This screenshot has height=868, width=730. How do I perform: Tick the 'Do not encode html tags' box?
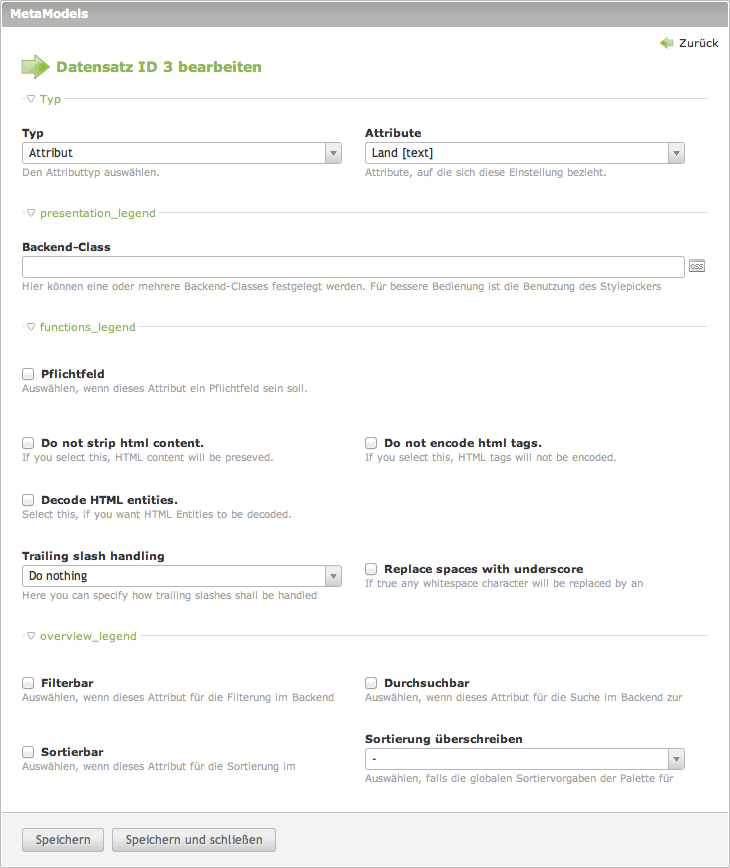coord(371,443)
